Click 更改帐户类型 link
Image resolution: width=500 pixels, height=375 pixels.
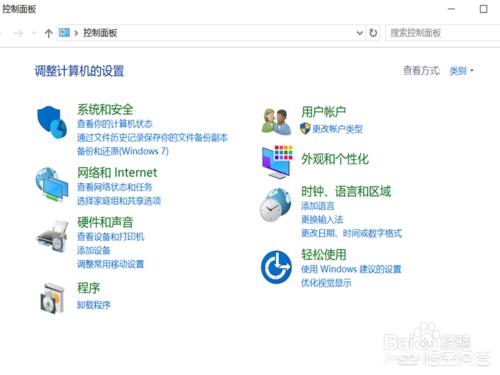(x=337, y=129)
